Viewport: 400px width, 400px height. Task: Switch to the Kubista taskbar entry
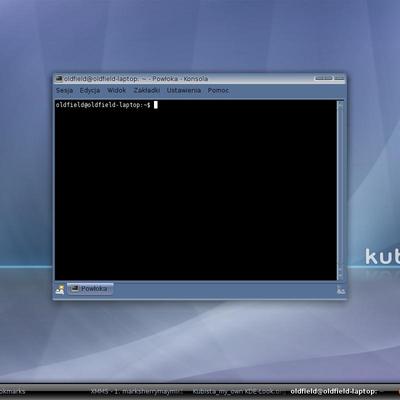click(237, 391)
